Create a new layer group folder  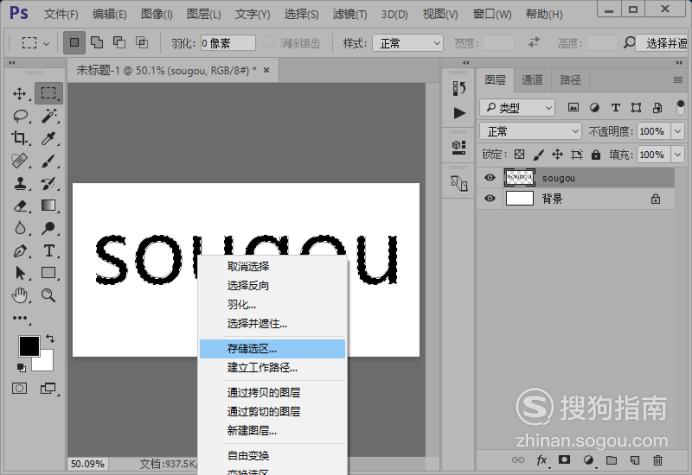[611, 460]
